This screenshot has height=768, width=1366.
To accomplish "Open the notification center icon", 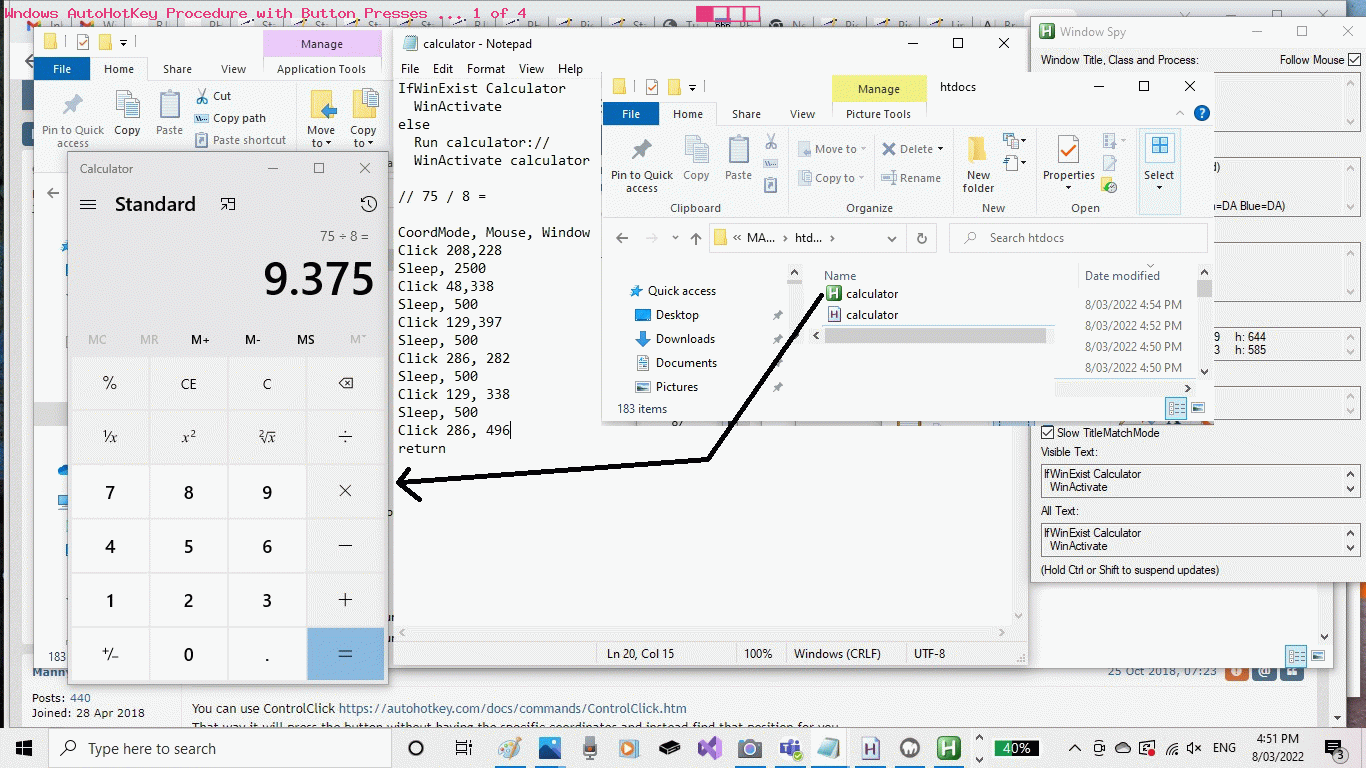I will (1334, 748).
